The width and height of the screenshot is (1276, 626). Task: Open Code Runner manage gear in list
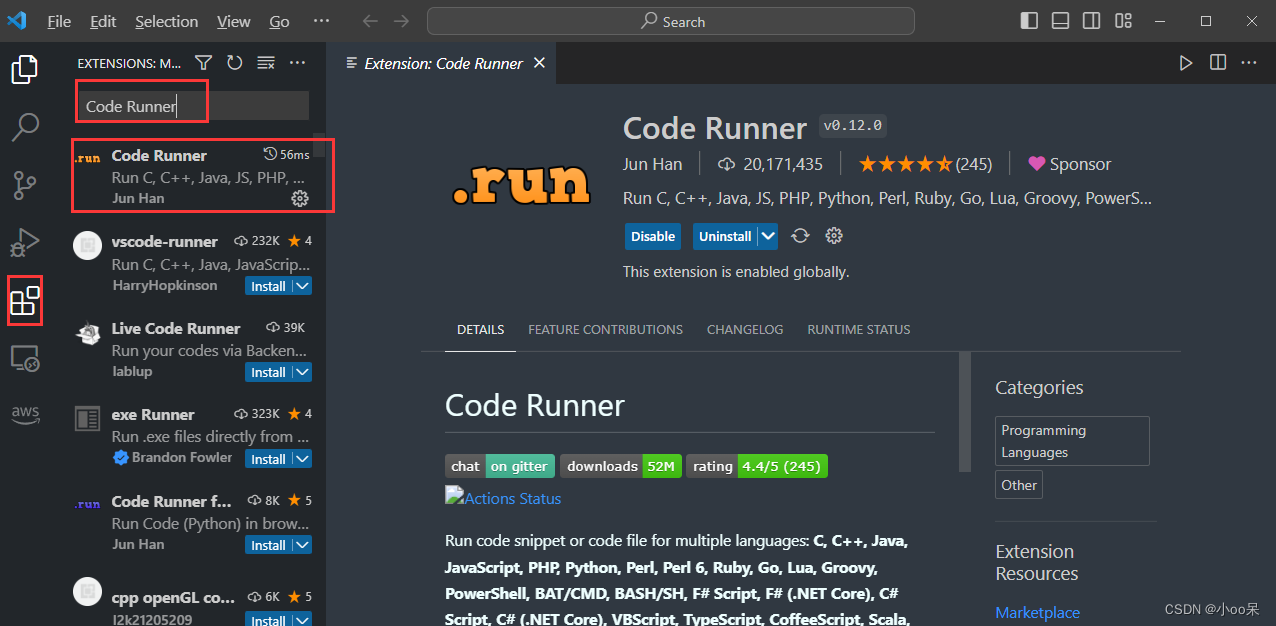coord(299,198)
